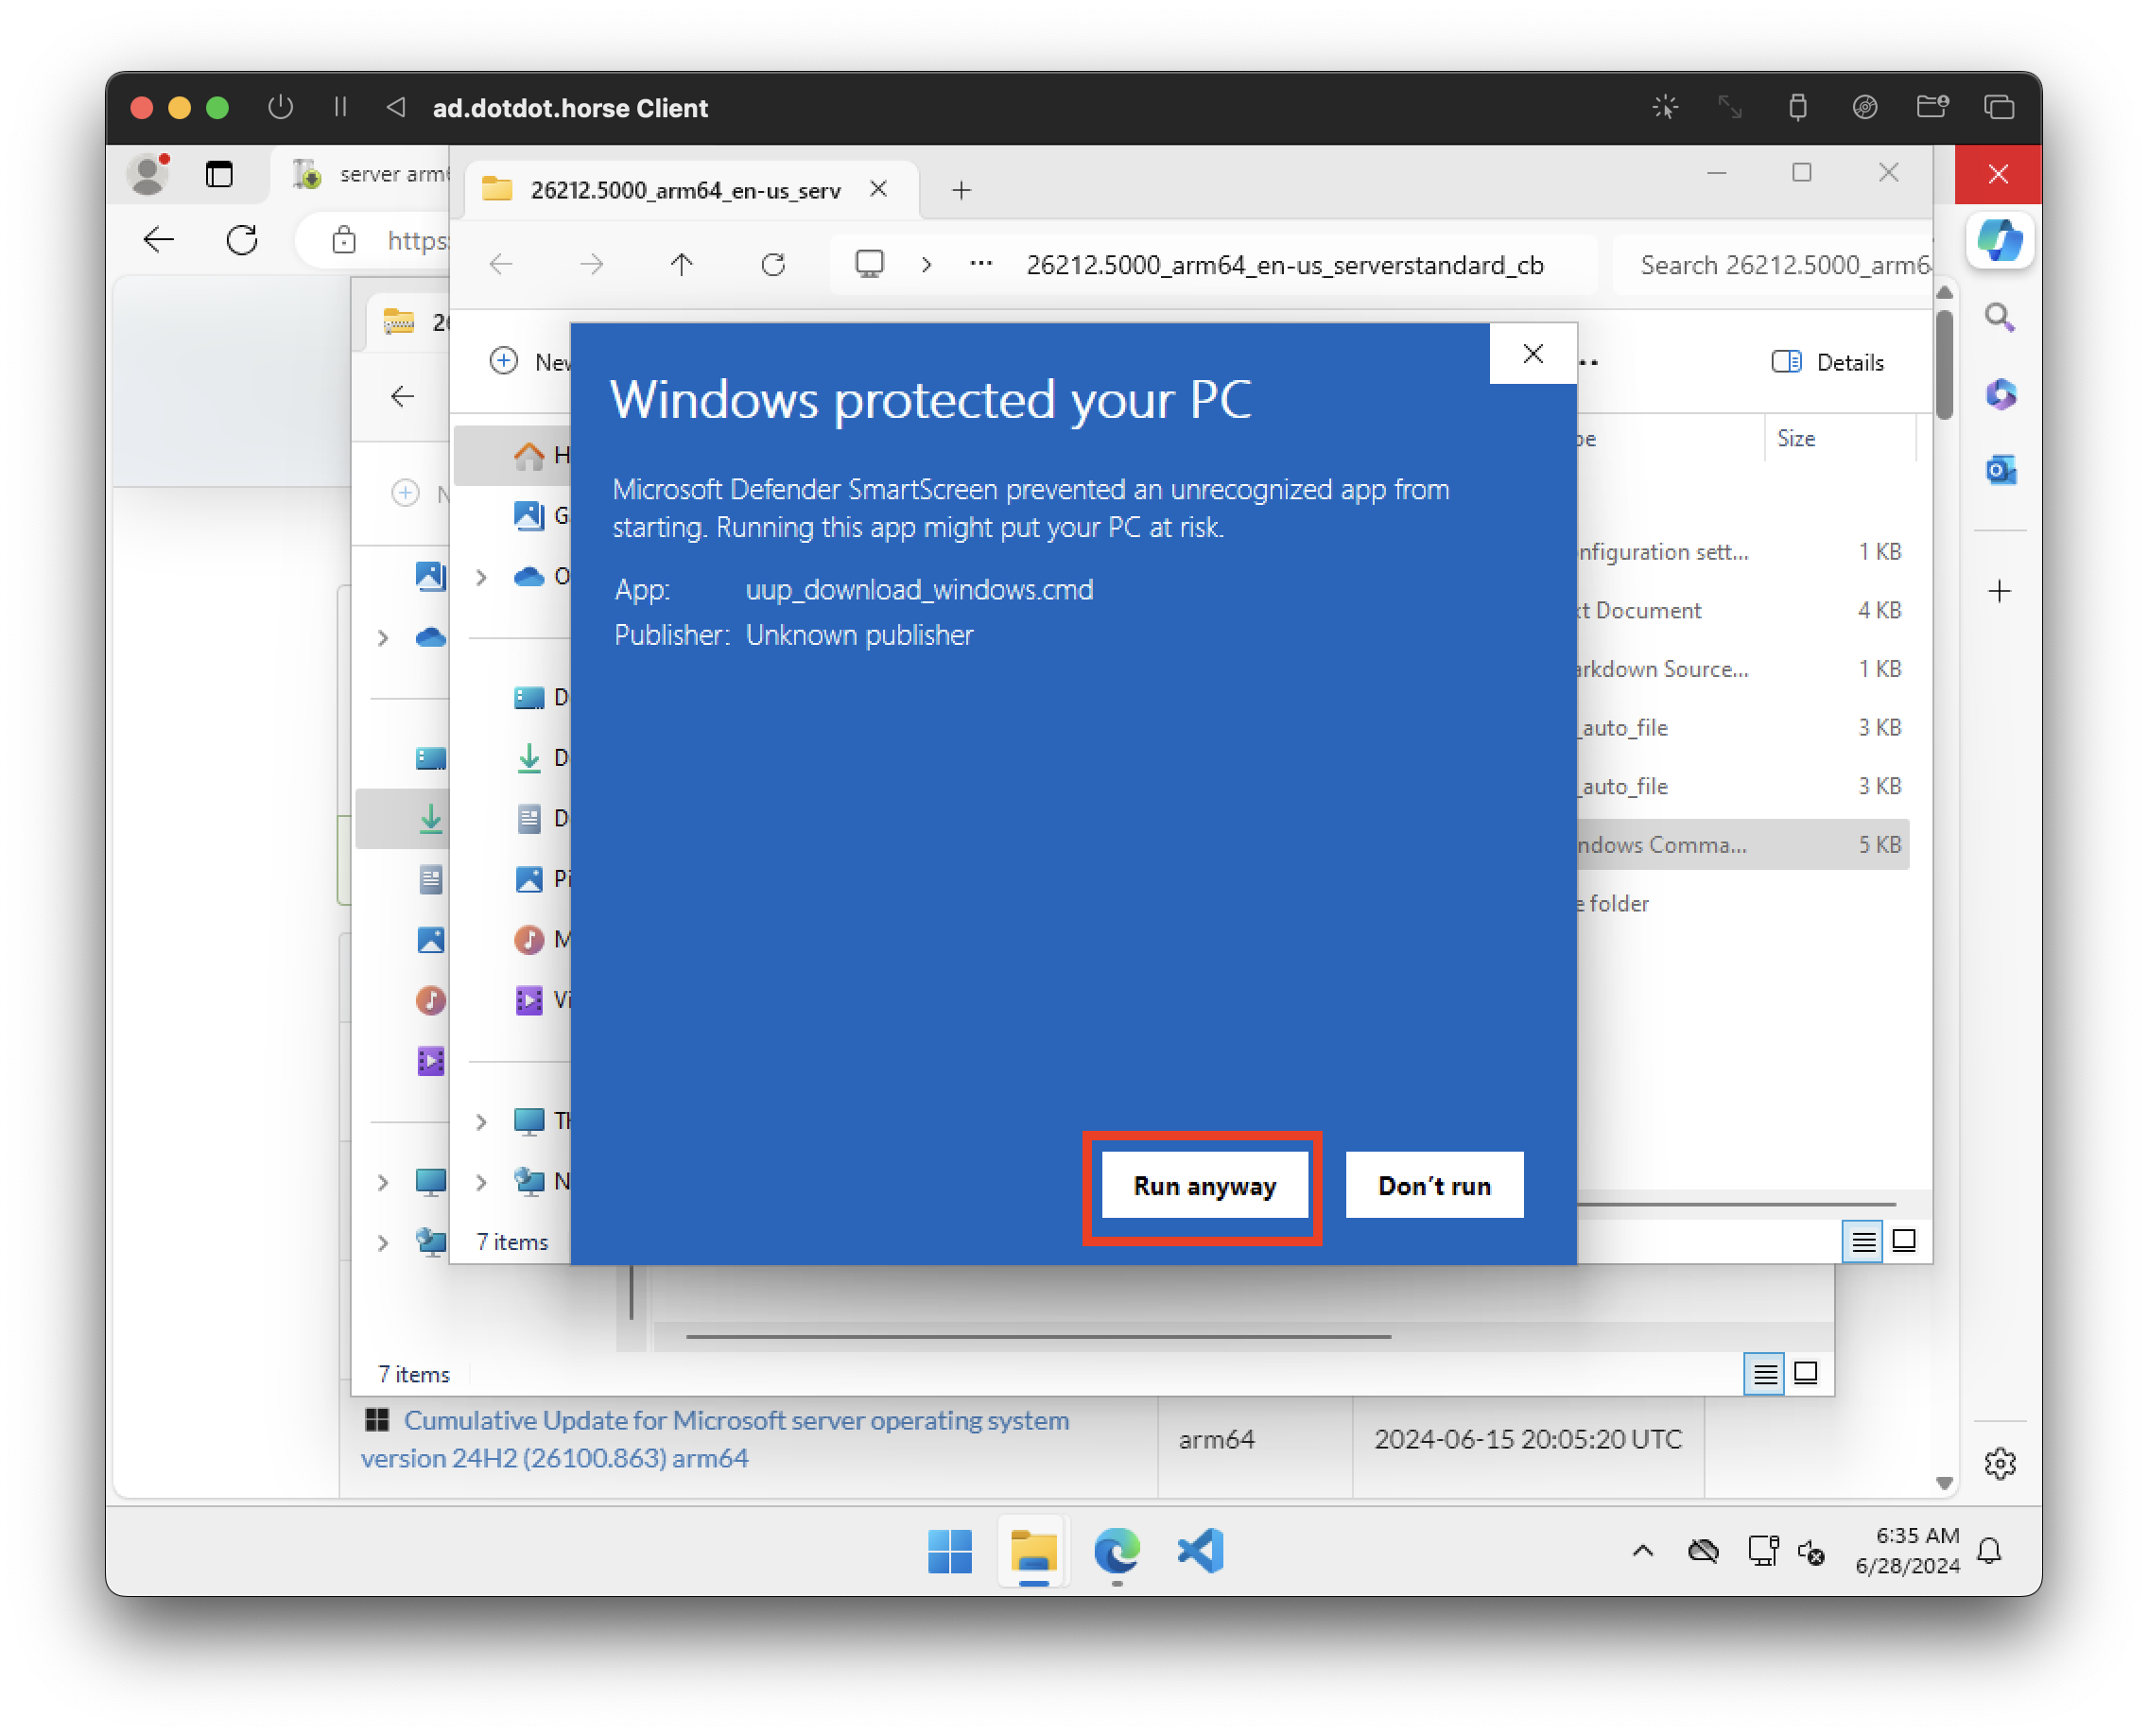Navigate back in front Explorer window
2148x1736 pixels.
[501, 264]
